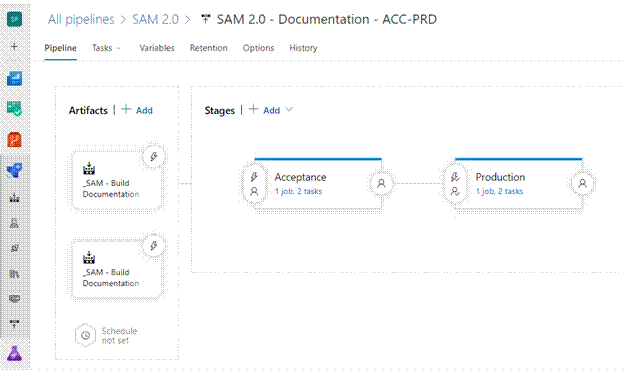
Task: Click the plus icon in the sidebar
Action: [x=14, y=46]
